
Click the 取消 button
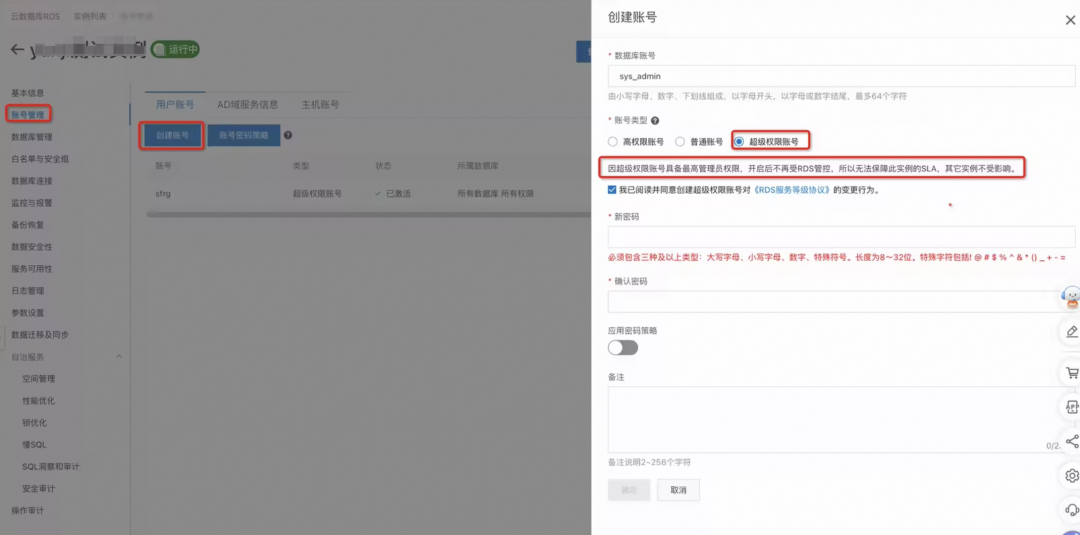(x=678, y=490)
